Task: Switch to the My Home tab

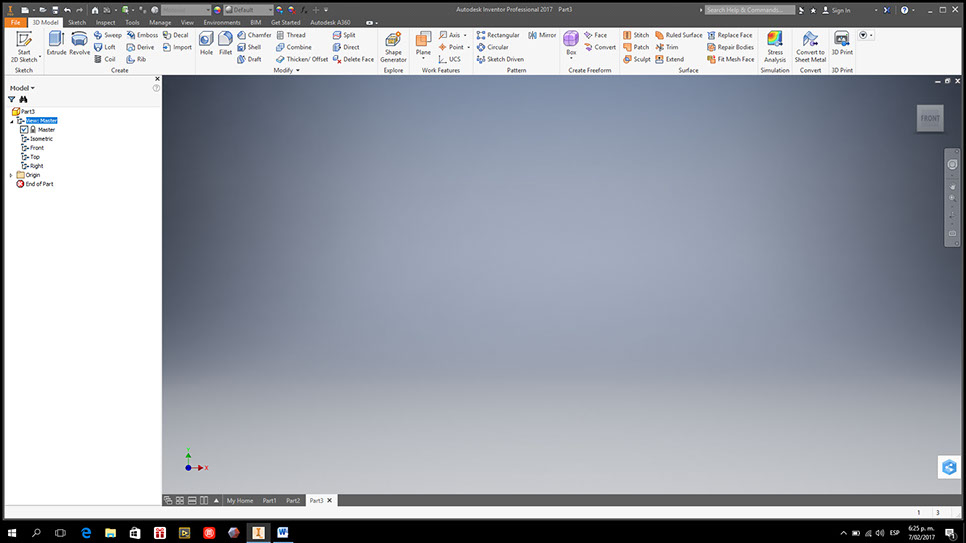Action: click(240, 500)
